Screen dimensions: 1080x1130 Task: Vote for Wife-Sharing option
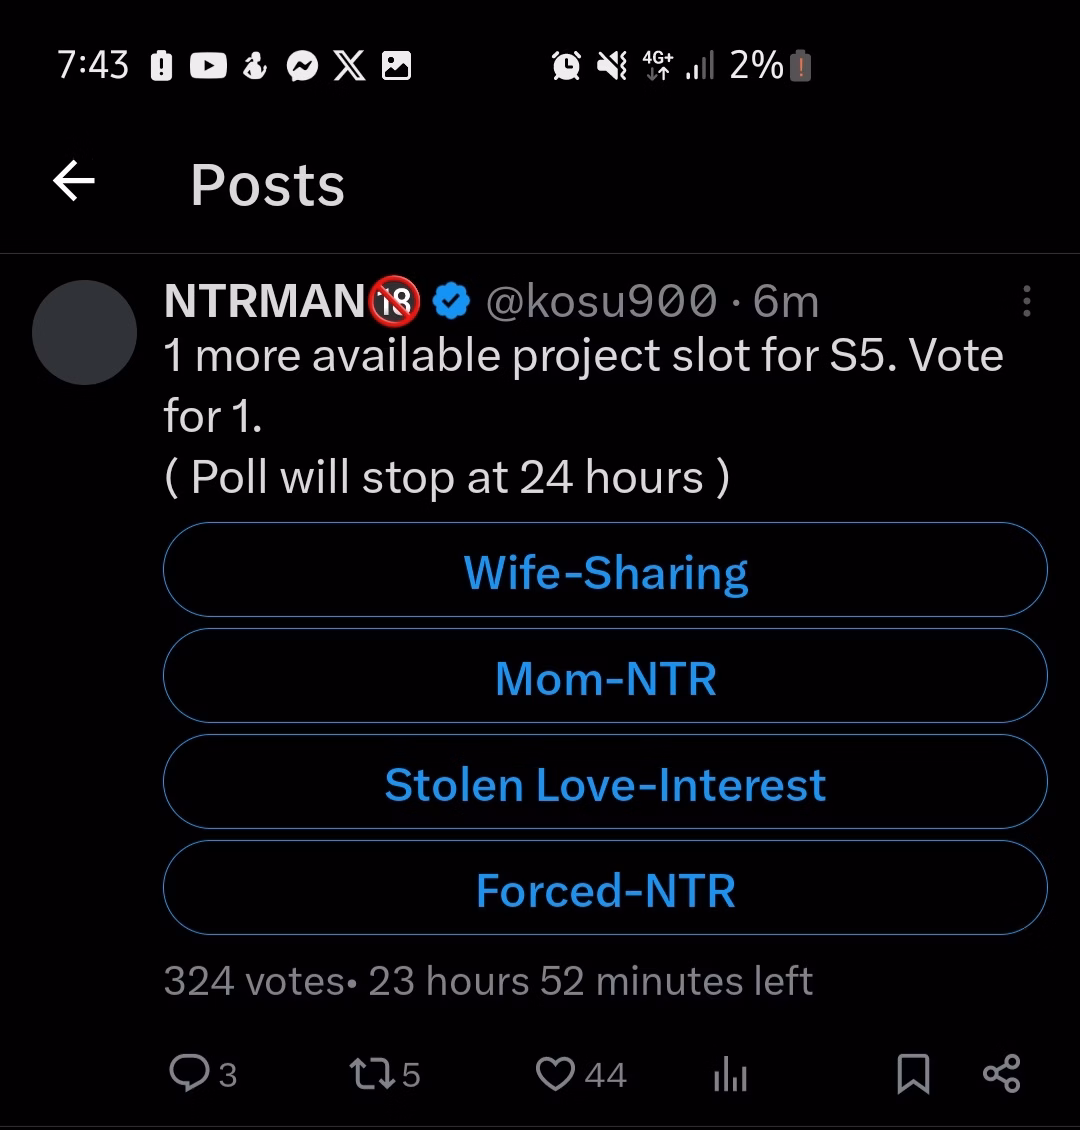coord(605,572)
